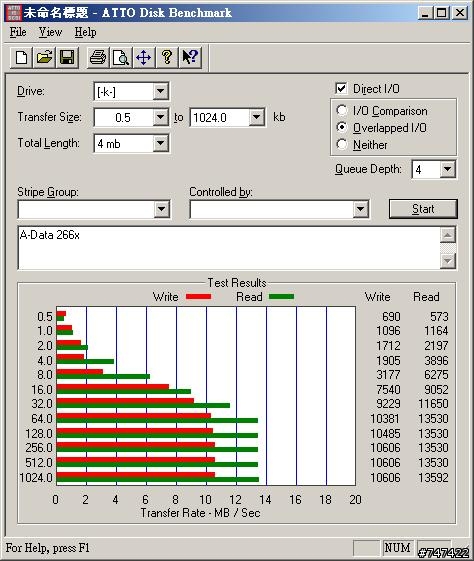
Task: Open the minimum Transfer Size dropdown showing 0.5
Action: [161, 117]
